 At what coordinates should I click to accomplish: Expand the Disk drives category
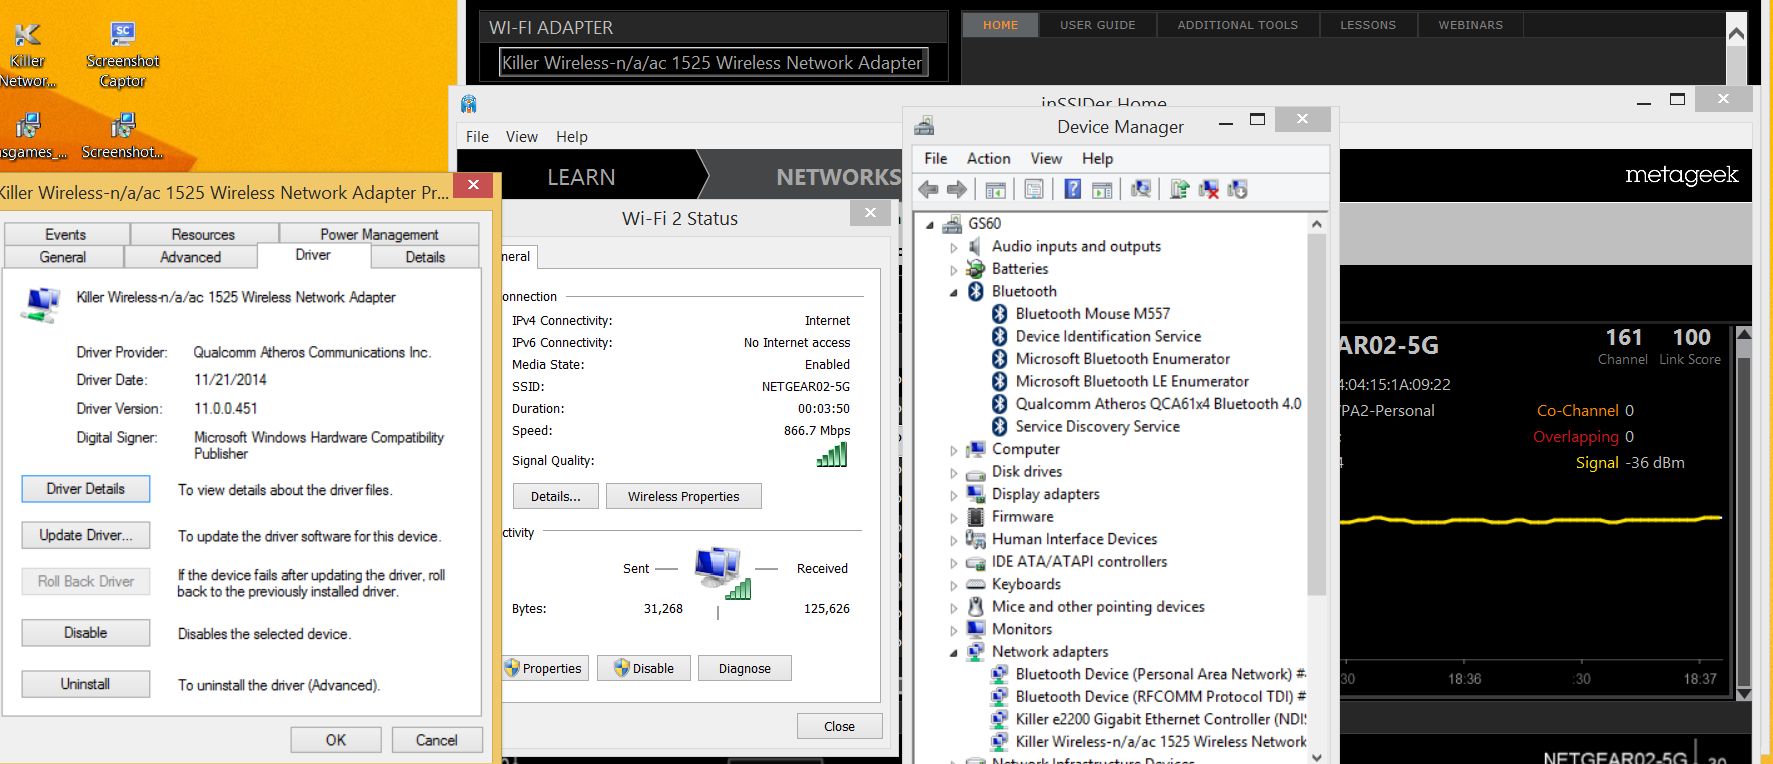(x=954, y=472)
